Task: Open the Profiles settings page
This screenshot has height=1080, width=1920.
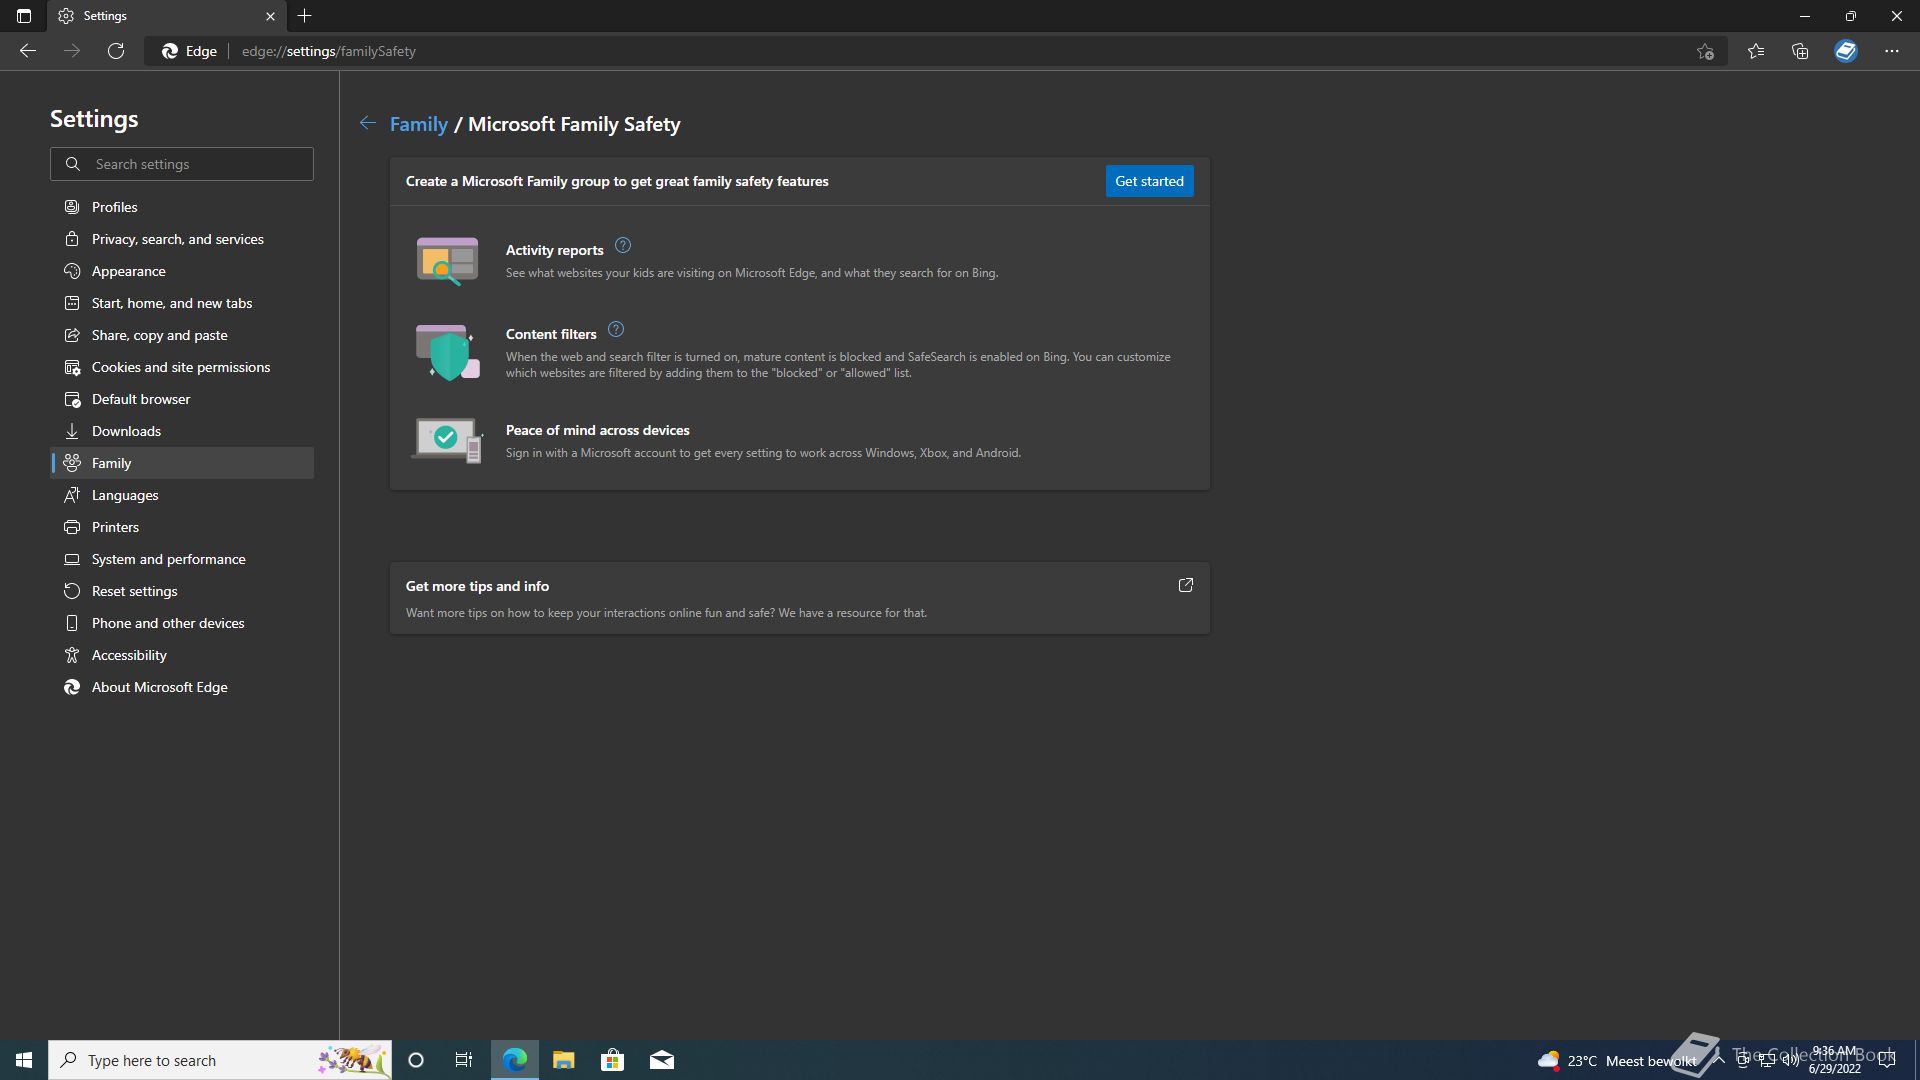Action: pos(182,207)
